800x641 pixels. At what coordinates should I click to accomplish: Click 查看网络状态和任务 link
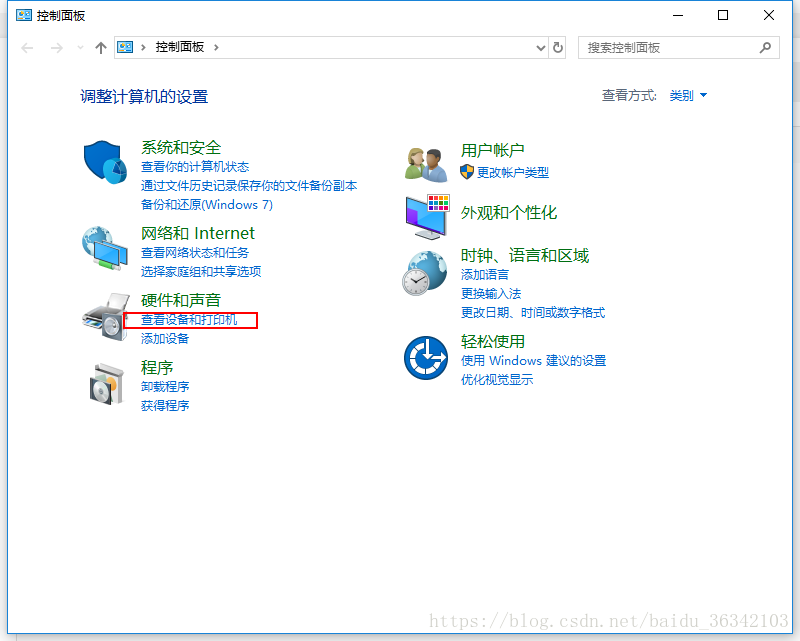click(195, 253)
